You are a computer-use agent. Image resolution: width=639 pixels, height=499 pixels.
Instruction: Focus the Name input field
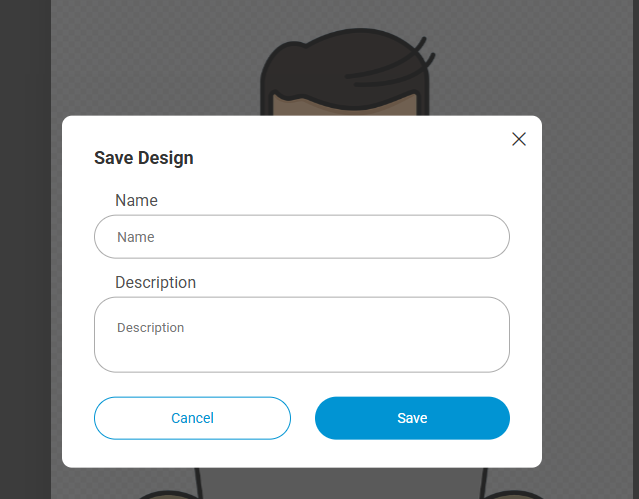coord(301,237)
